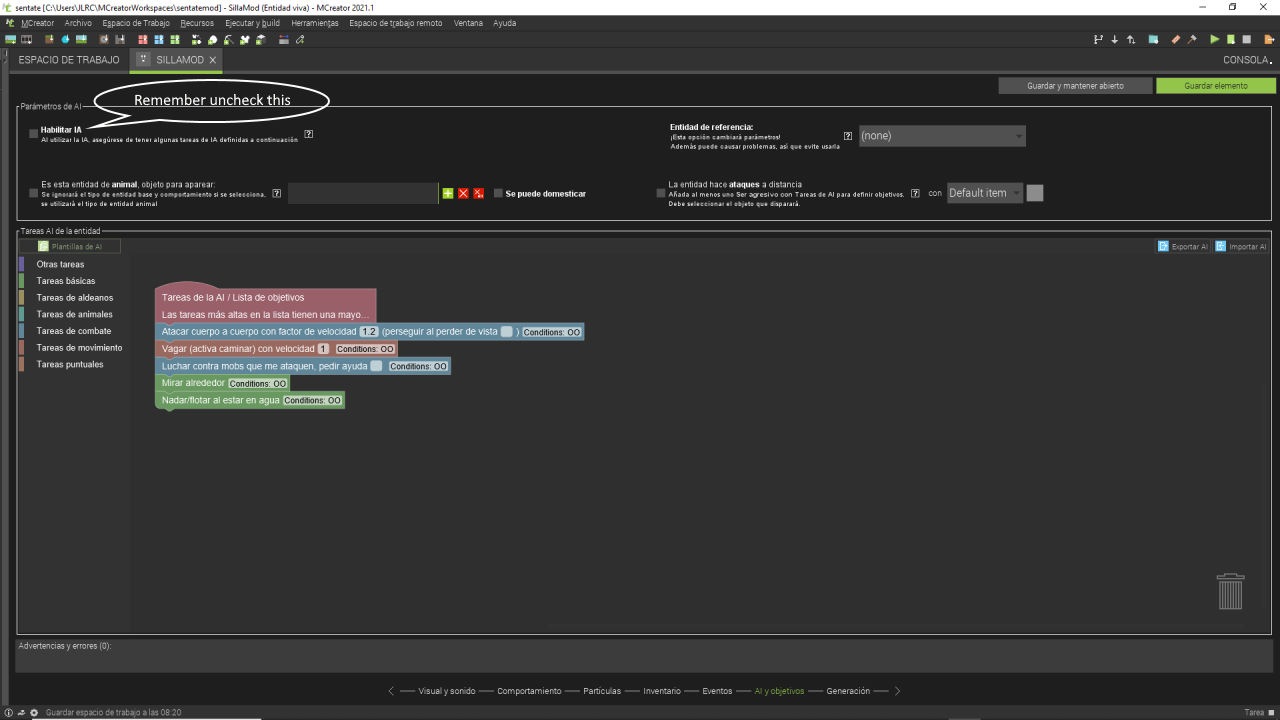Click Guardar elemento button
Viewport: 1280px width, 720px height.
1216,86
